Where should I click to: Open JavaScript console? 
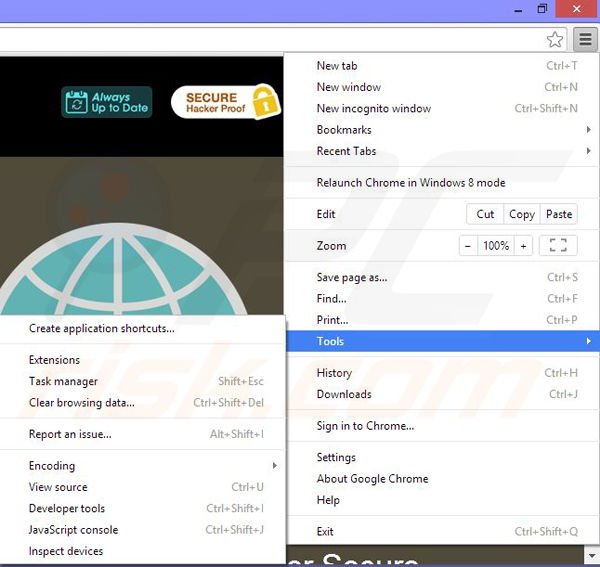[x=142, y=530]
